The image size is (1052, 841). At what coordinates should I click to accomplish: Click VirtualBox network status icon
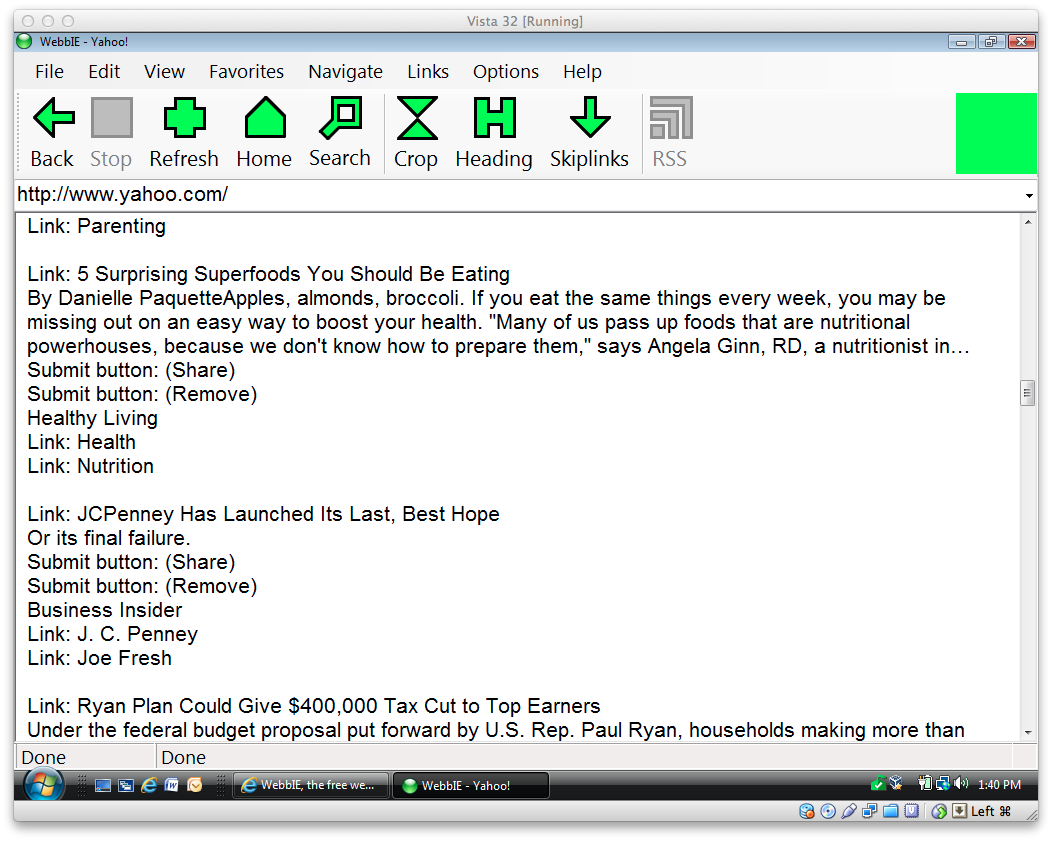(870, 811)
